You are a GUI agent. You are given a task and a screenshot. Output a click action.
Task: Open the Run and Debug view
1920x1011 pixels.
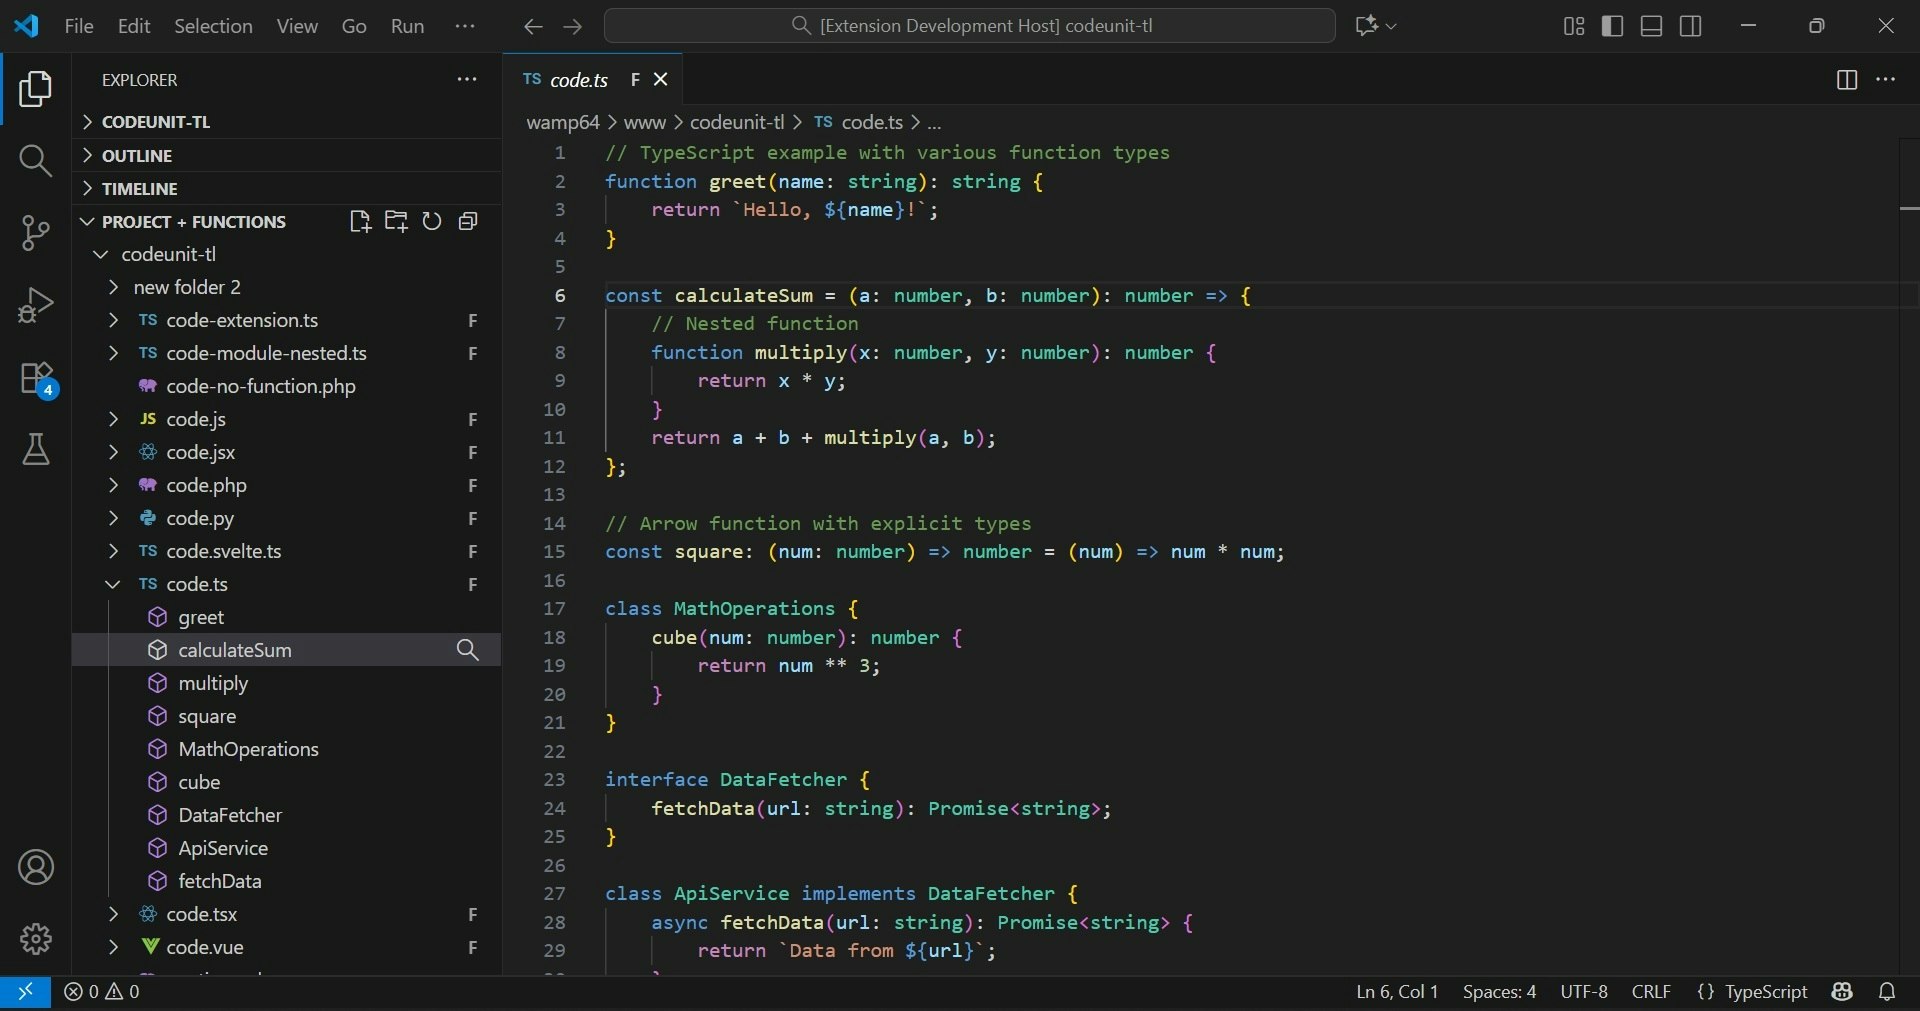point(36,304)
